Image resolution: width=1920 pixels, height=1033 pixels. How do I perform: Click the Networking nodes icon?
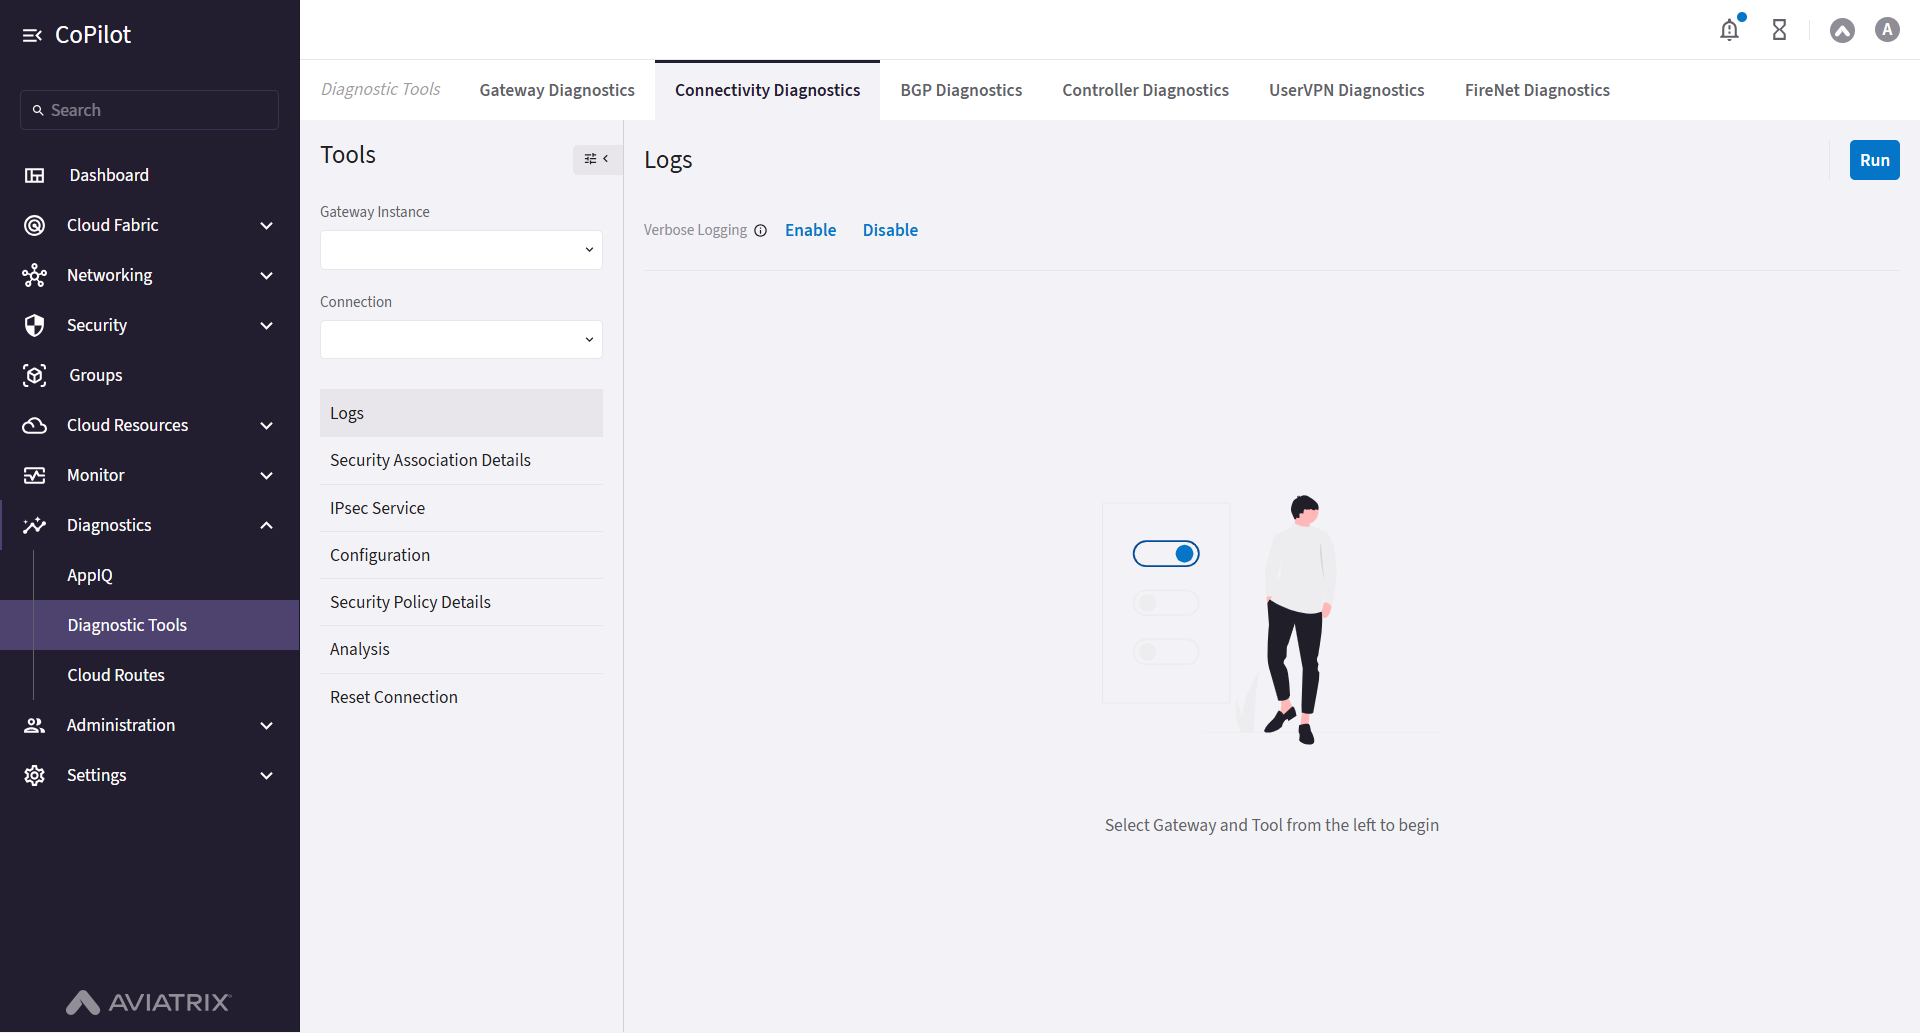[x=35, y=275]
